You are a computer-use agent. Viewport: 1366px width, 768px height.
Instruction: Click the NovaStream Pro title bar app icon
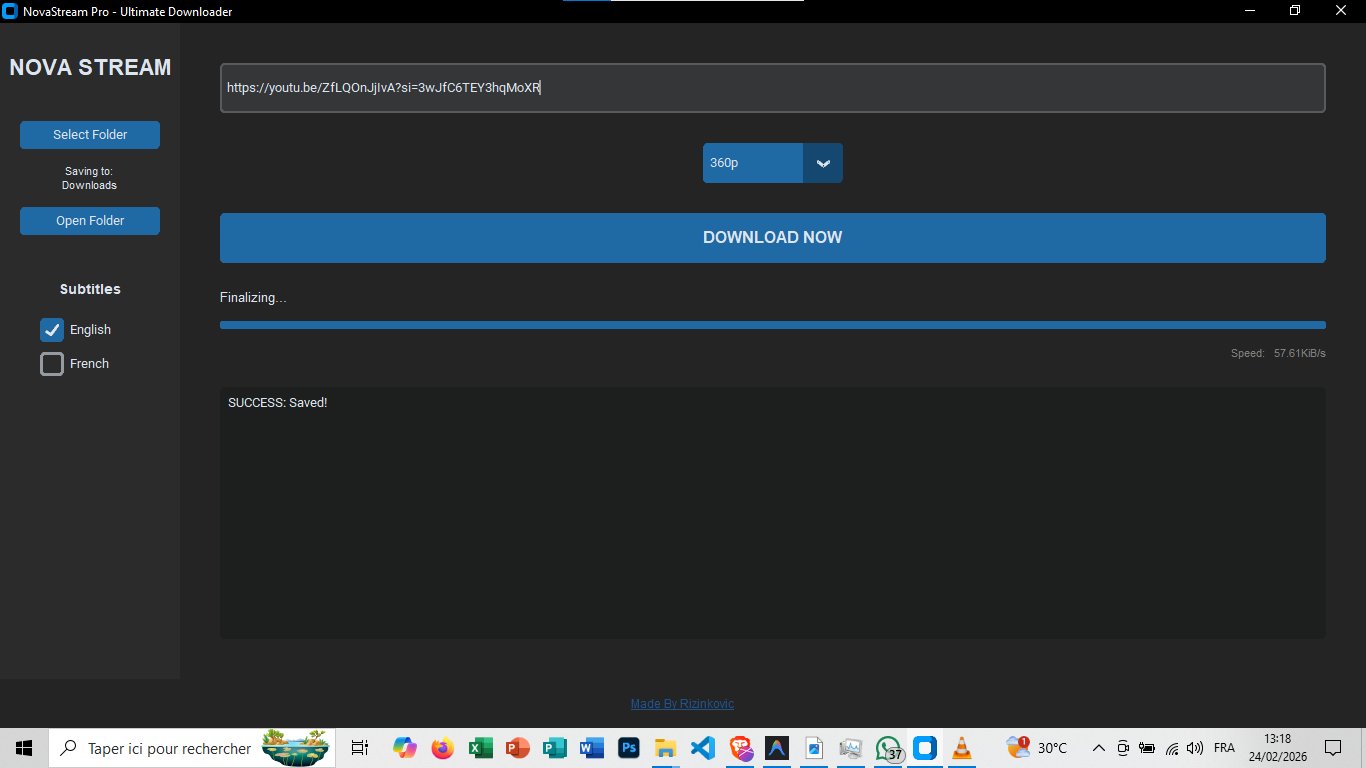coord(11,11)
